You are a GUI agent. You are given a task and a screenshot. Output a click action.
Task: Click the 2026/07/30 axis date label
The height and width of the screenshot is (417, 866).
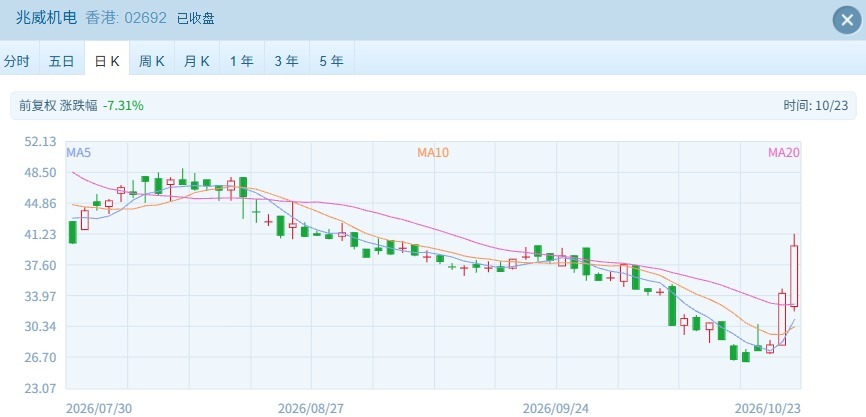pyautogui.click(x=99, y=409)
